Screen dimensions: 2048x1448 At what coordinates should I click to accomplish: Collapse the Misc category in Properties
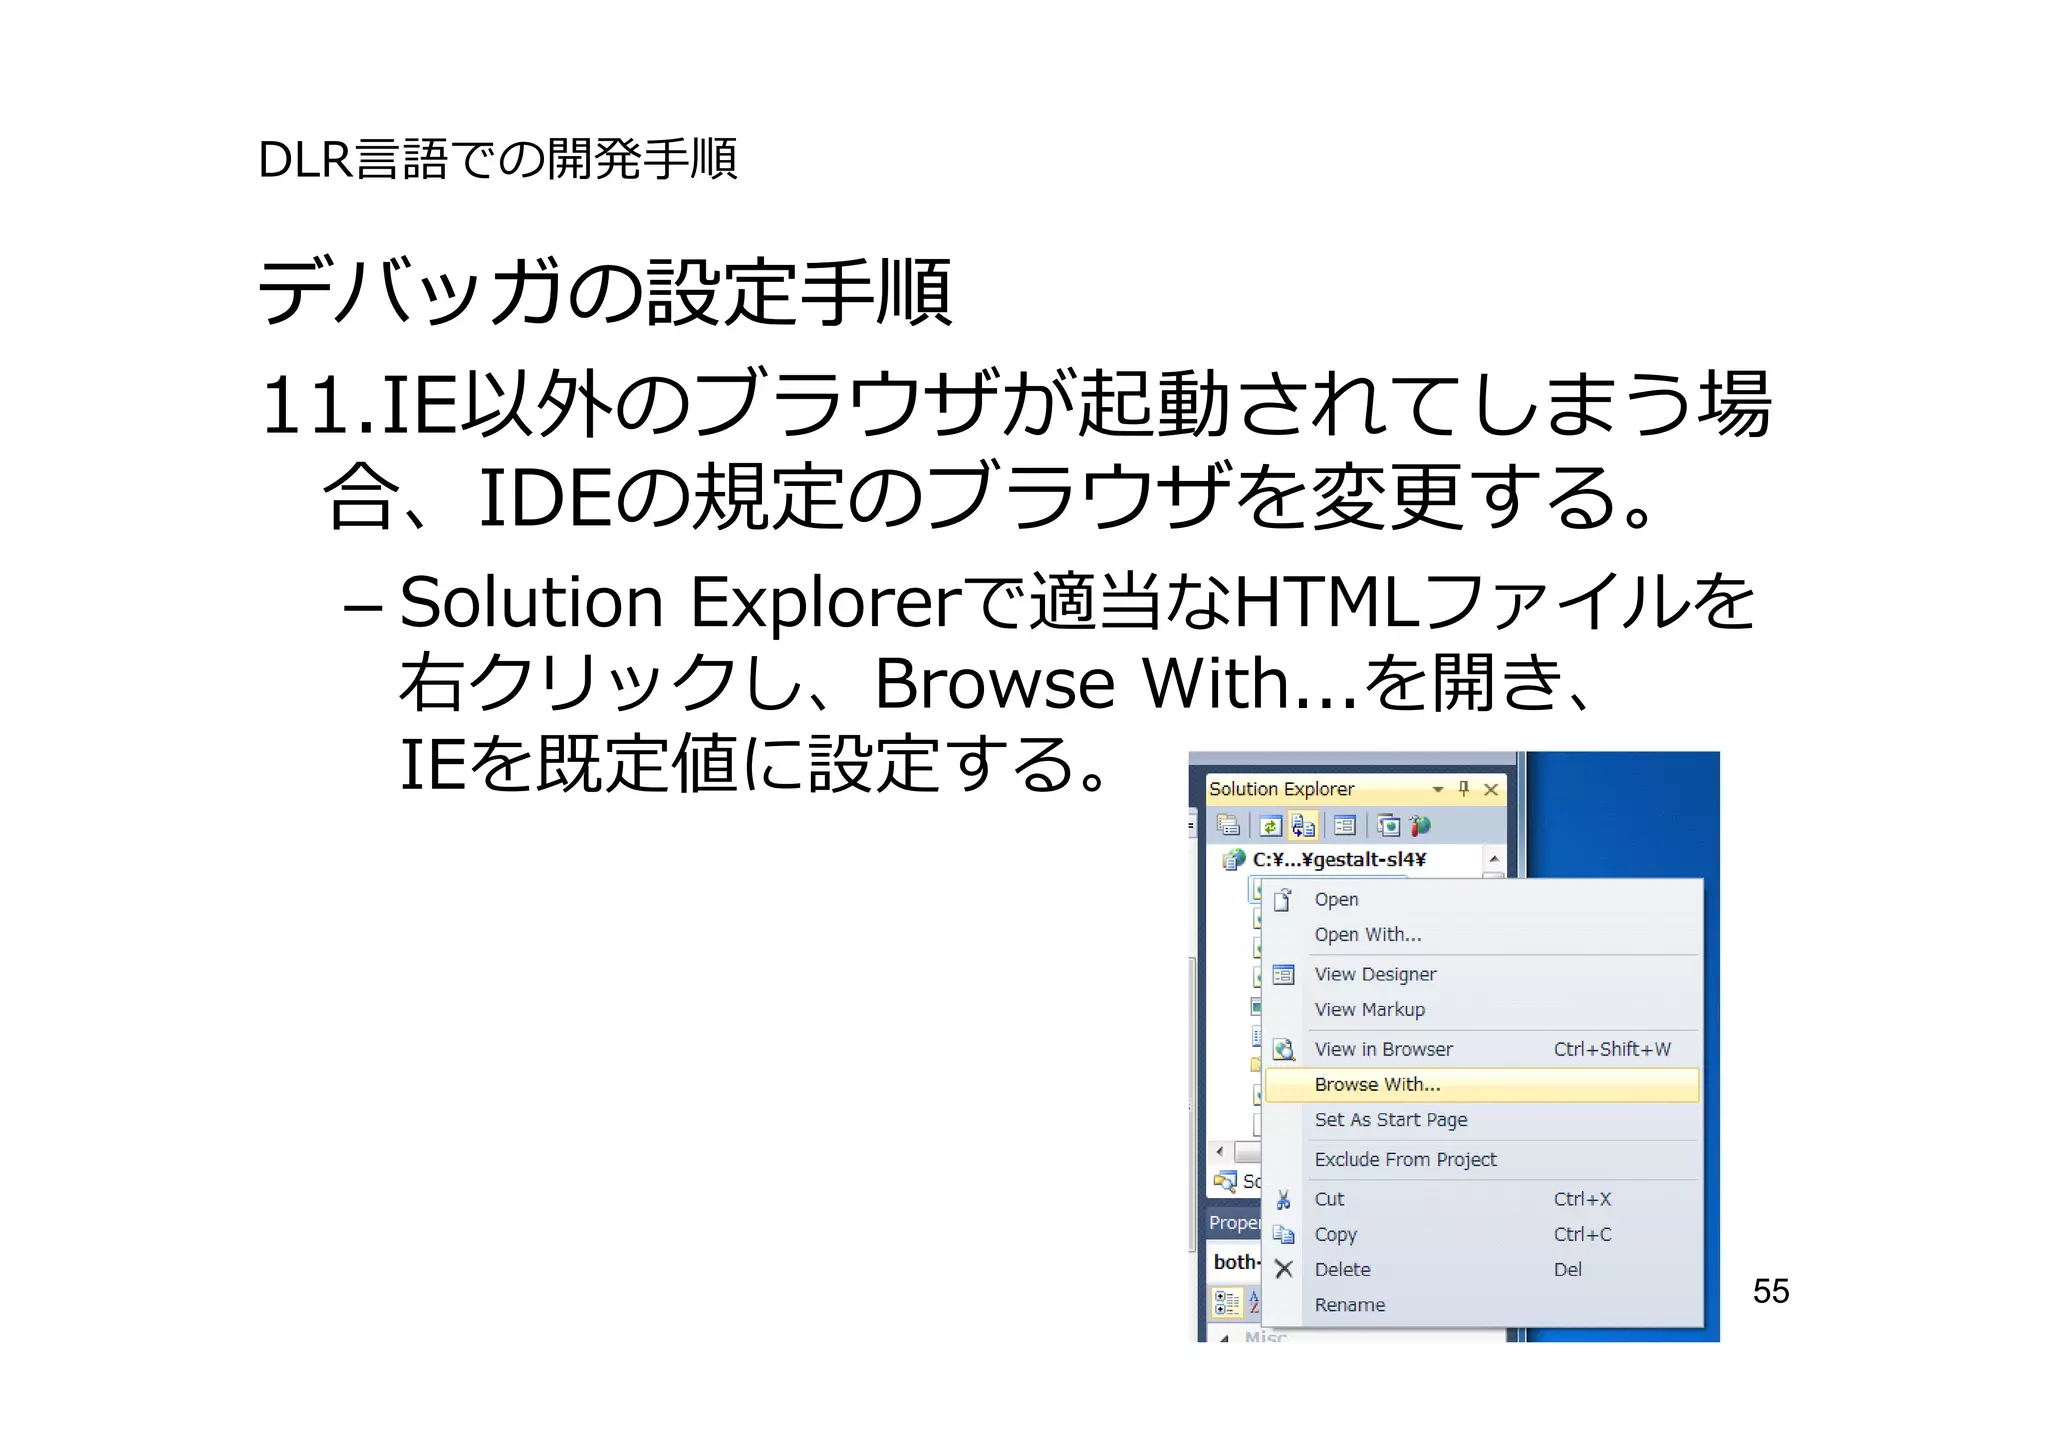[x=1223, y=1337]
